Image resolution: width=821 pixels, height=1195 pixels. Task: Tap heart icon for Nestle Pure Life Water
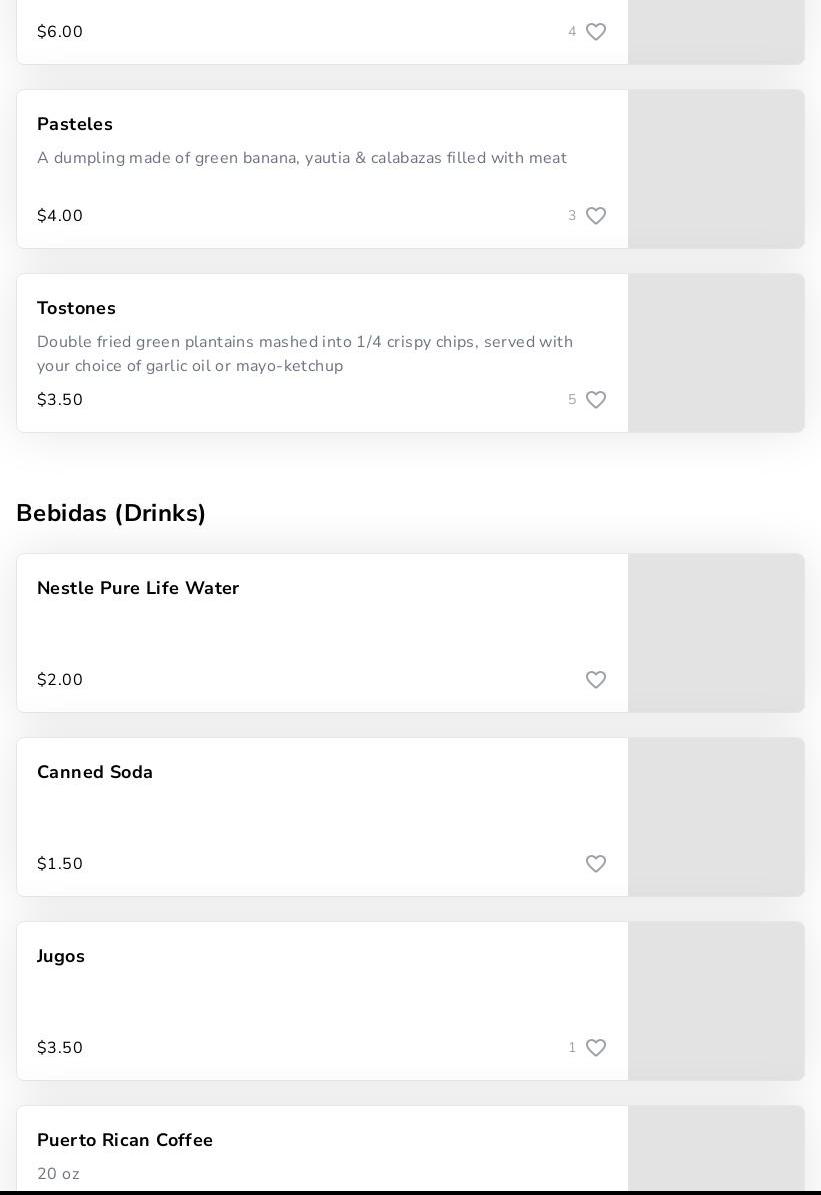click(x=595, y=679)
